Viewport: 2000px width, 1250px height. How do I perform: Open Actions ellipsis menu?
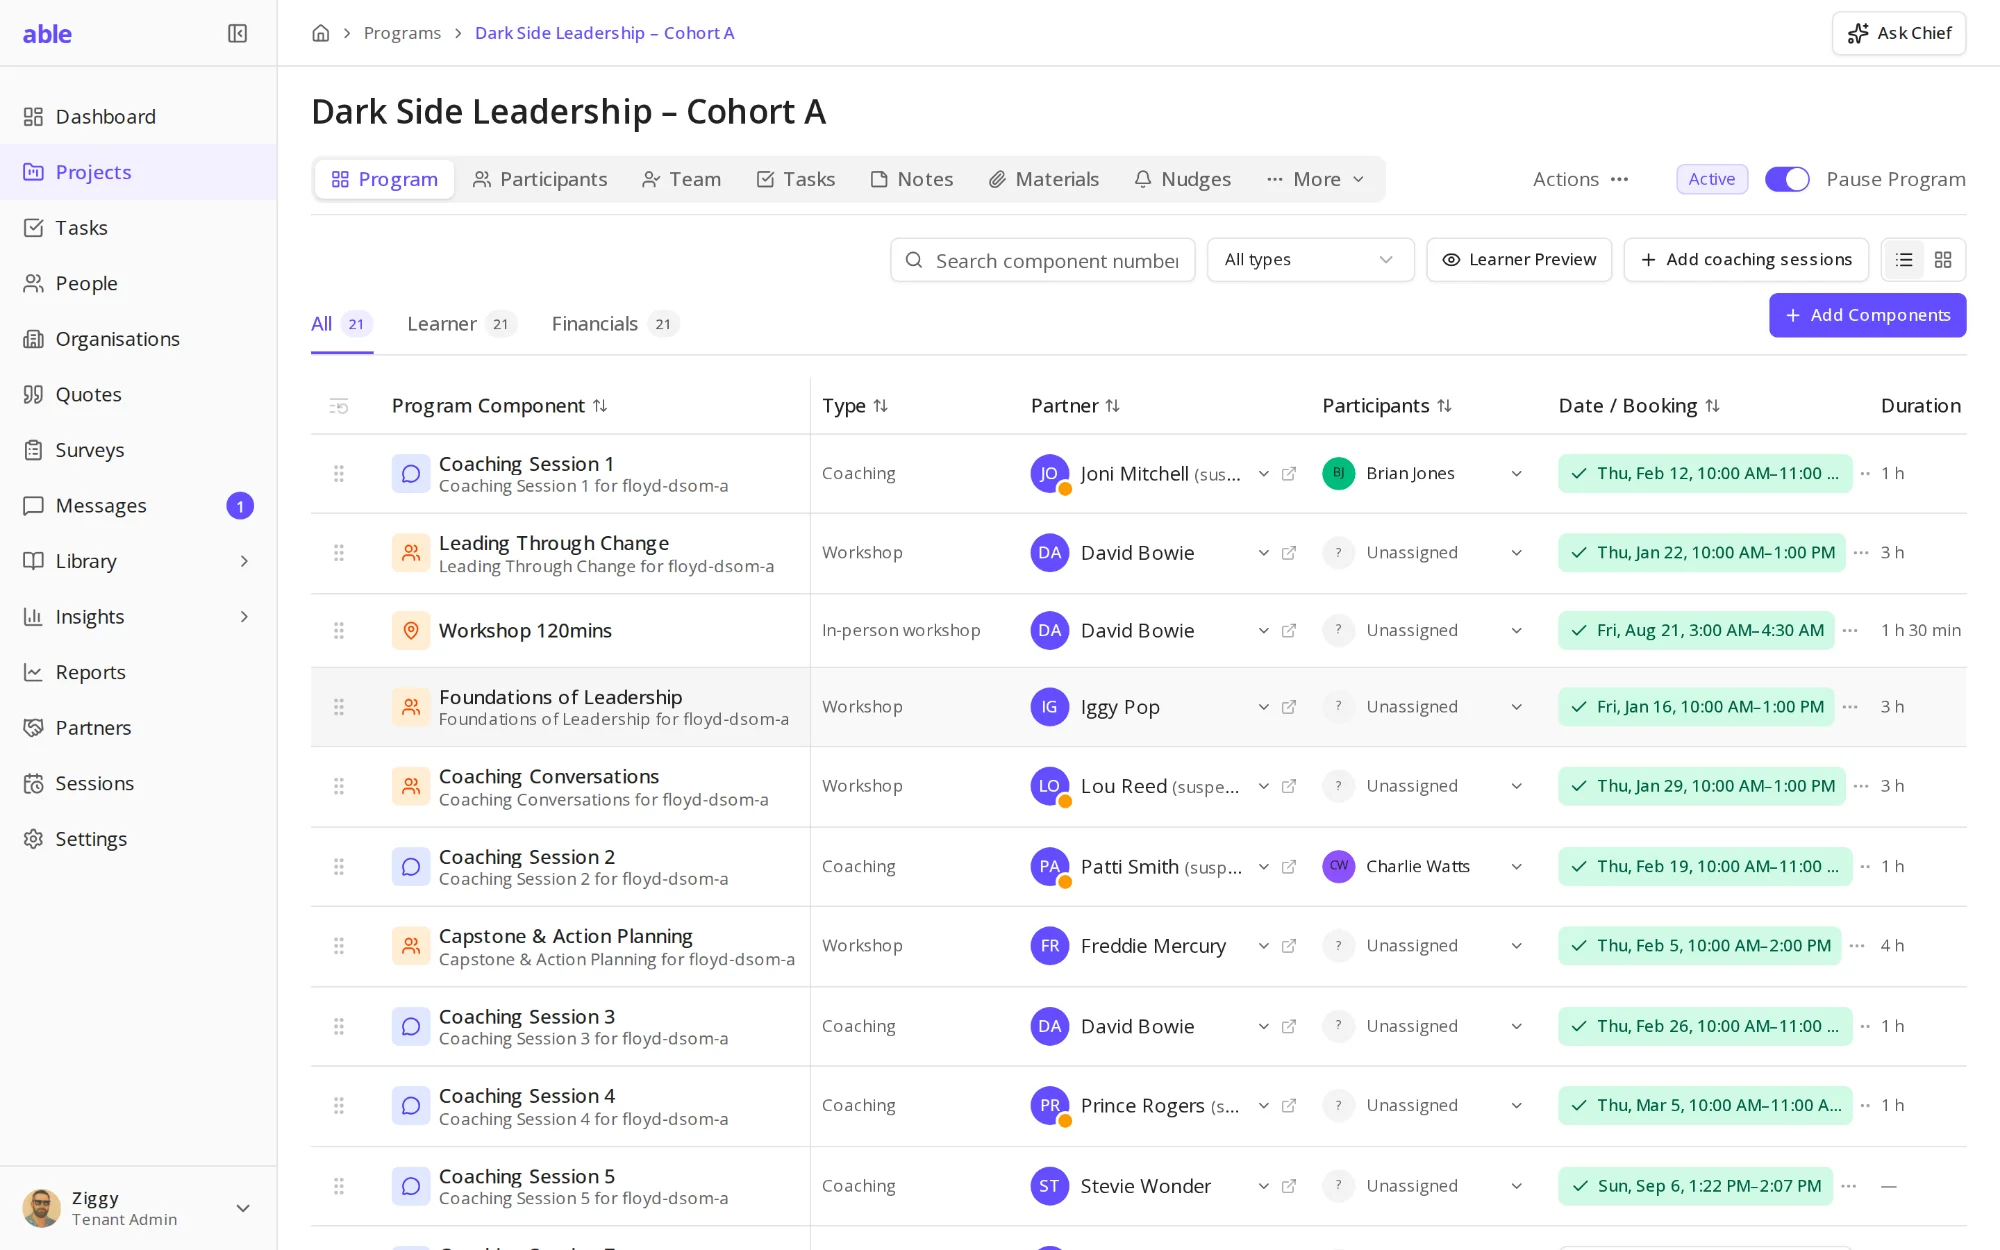[x=1620, y=180]
